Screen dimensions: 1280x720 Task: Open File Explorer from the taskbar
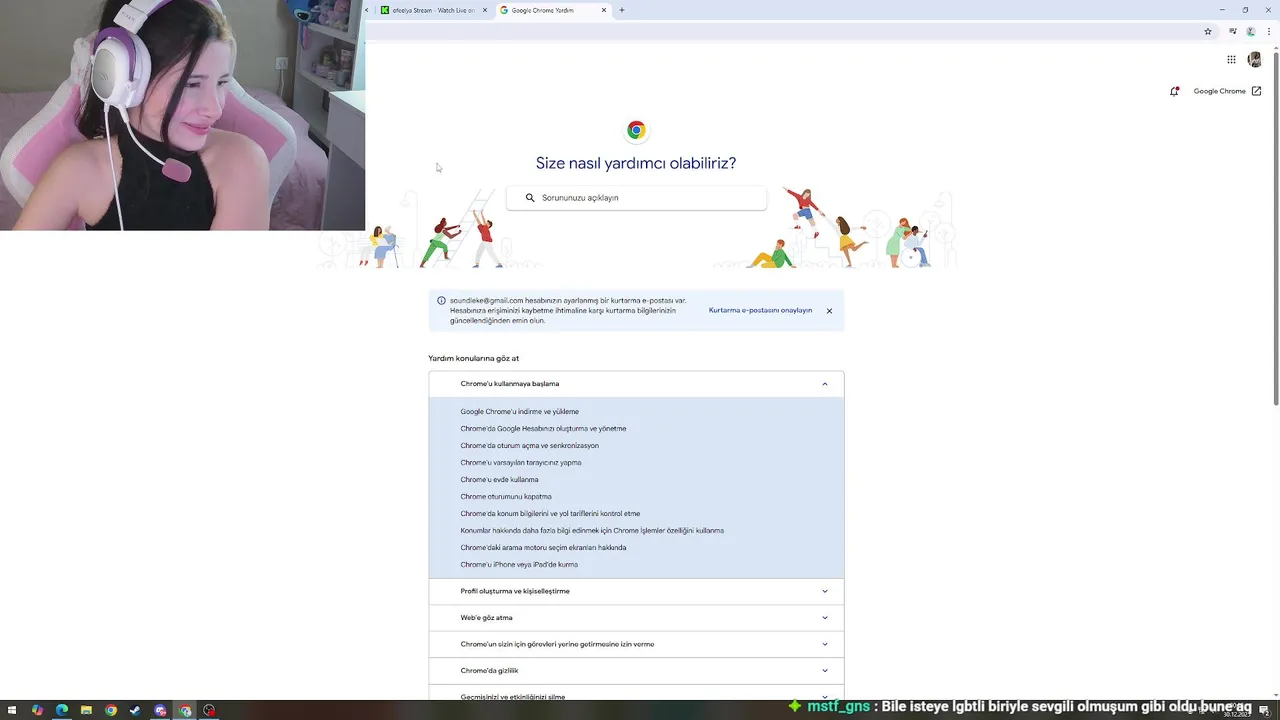pos(86,711)
